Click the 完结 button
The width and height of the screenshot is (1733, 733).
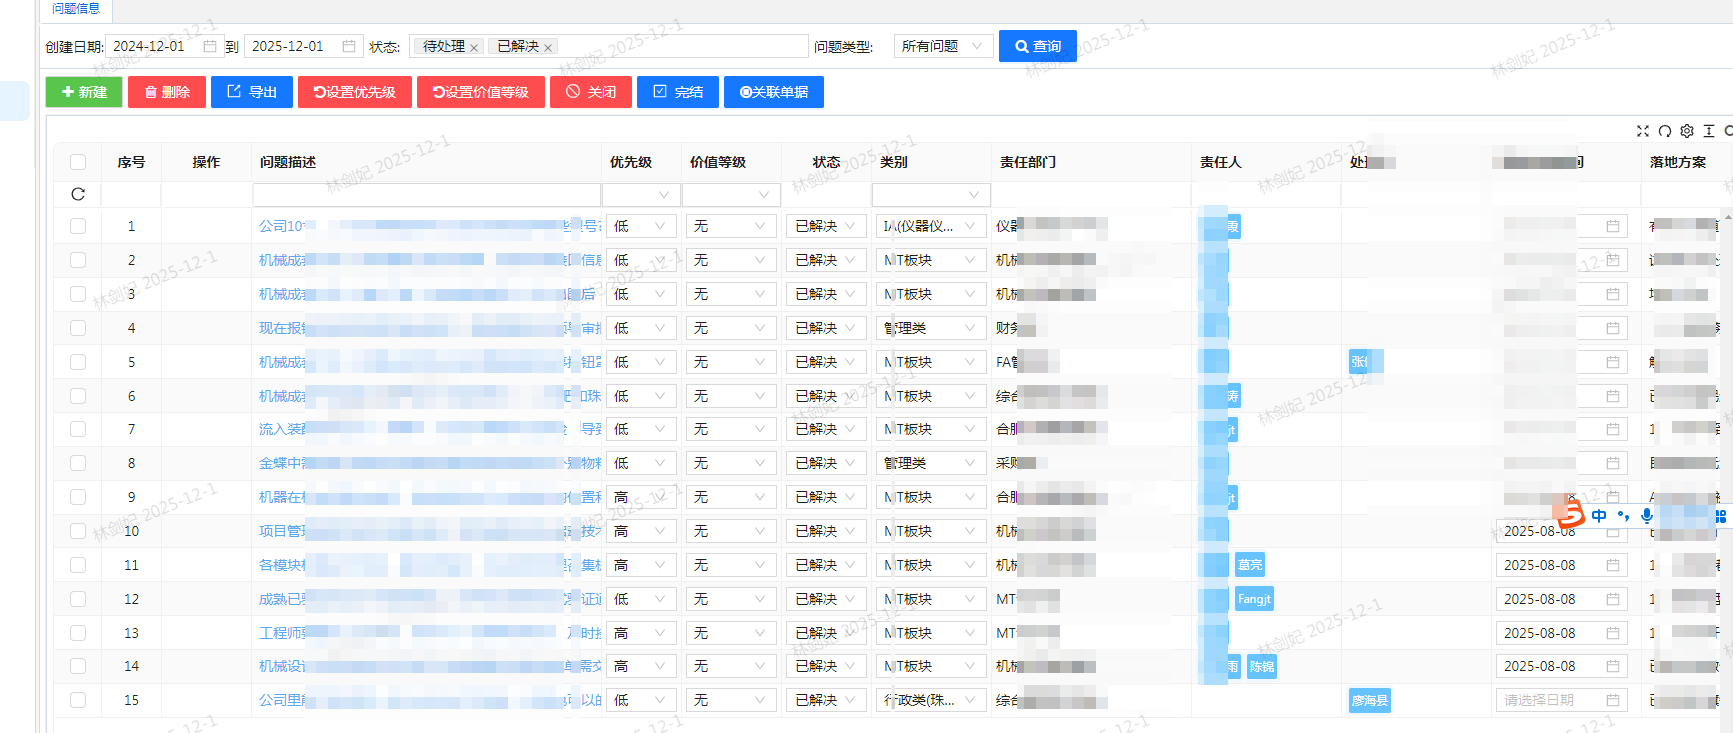pyautogui.click(x=678, y=92)
